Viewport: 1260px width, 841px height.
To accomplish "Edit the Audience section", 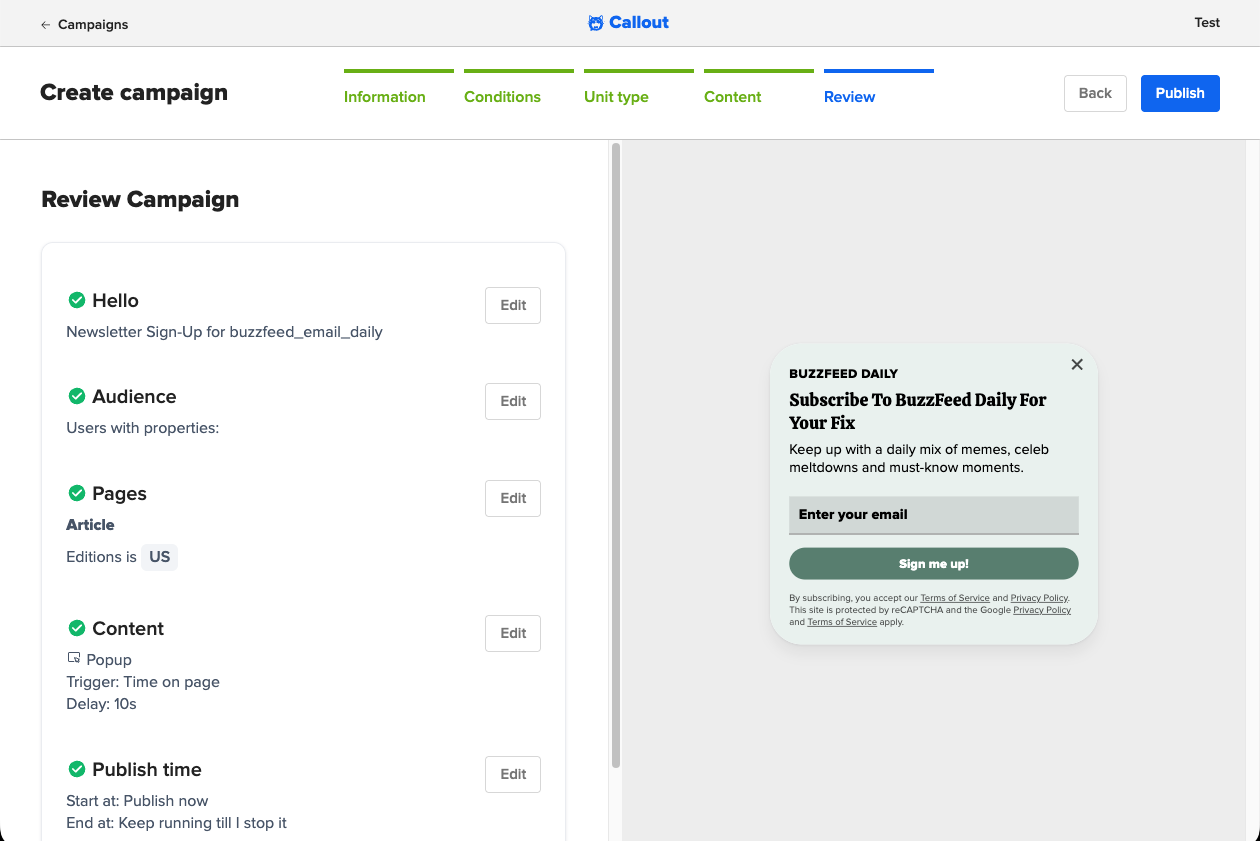I will [x=513, y=401].
